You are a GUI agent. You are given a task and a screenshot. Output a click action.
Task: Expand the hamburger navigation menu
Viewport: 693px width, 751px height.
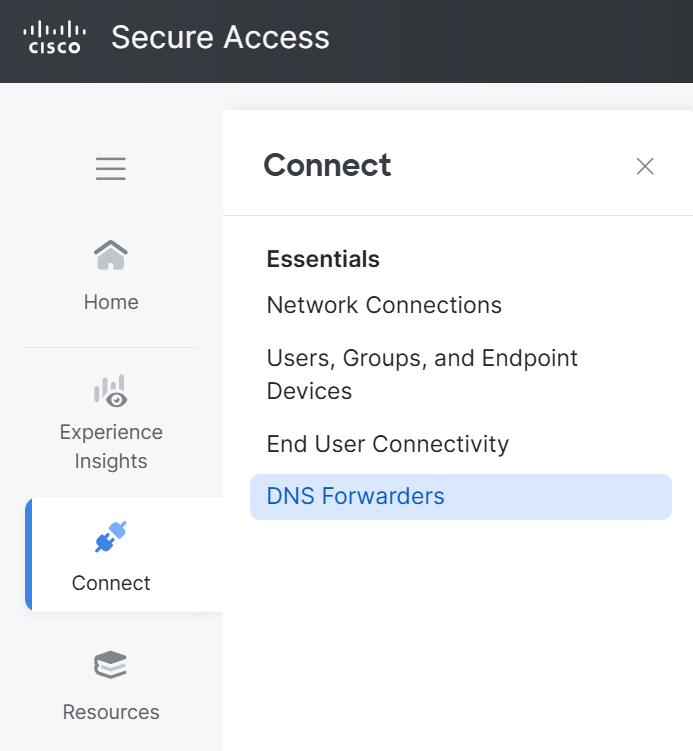111,169
